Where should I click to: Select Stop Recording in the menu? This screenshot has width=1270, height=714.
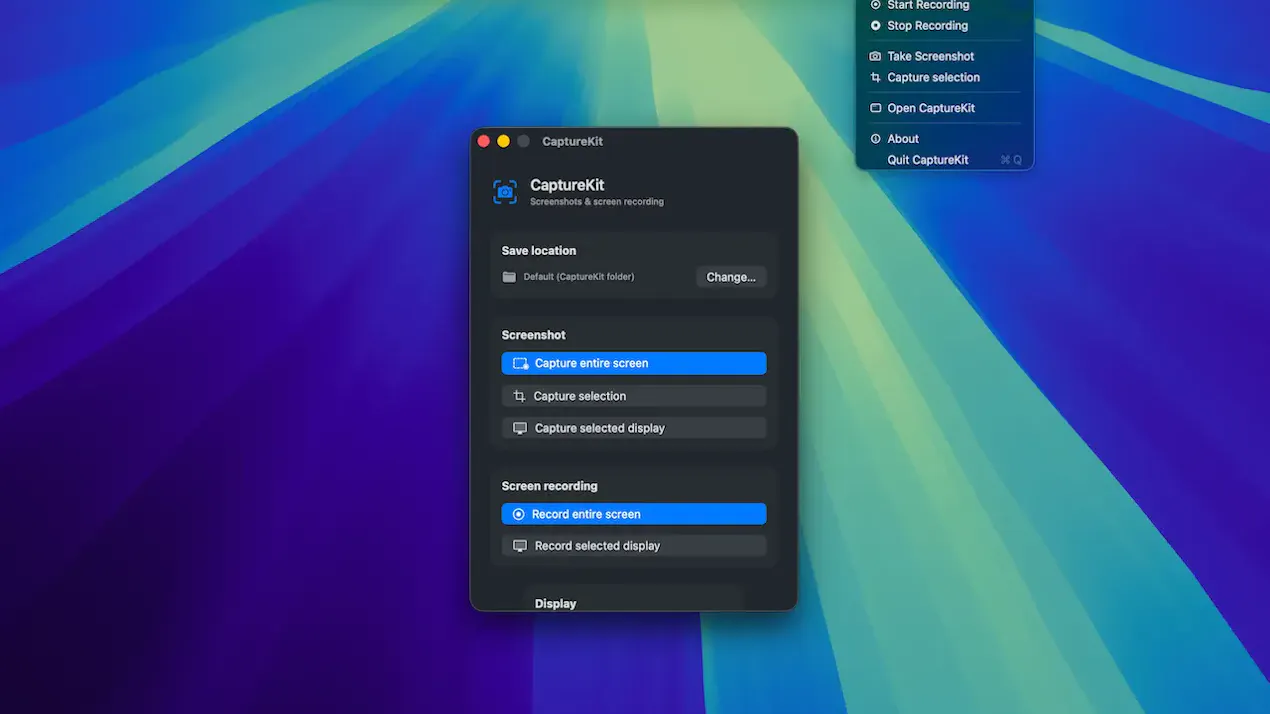(944, 26)
